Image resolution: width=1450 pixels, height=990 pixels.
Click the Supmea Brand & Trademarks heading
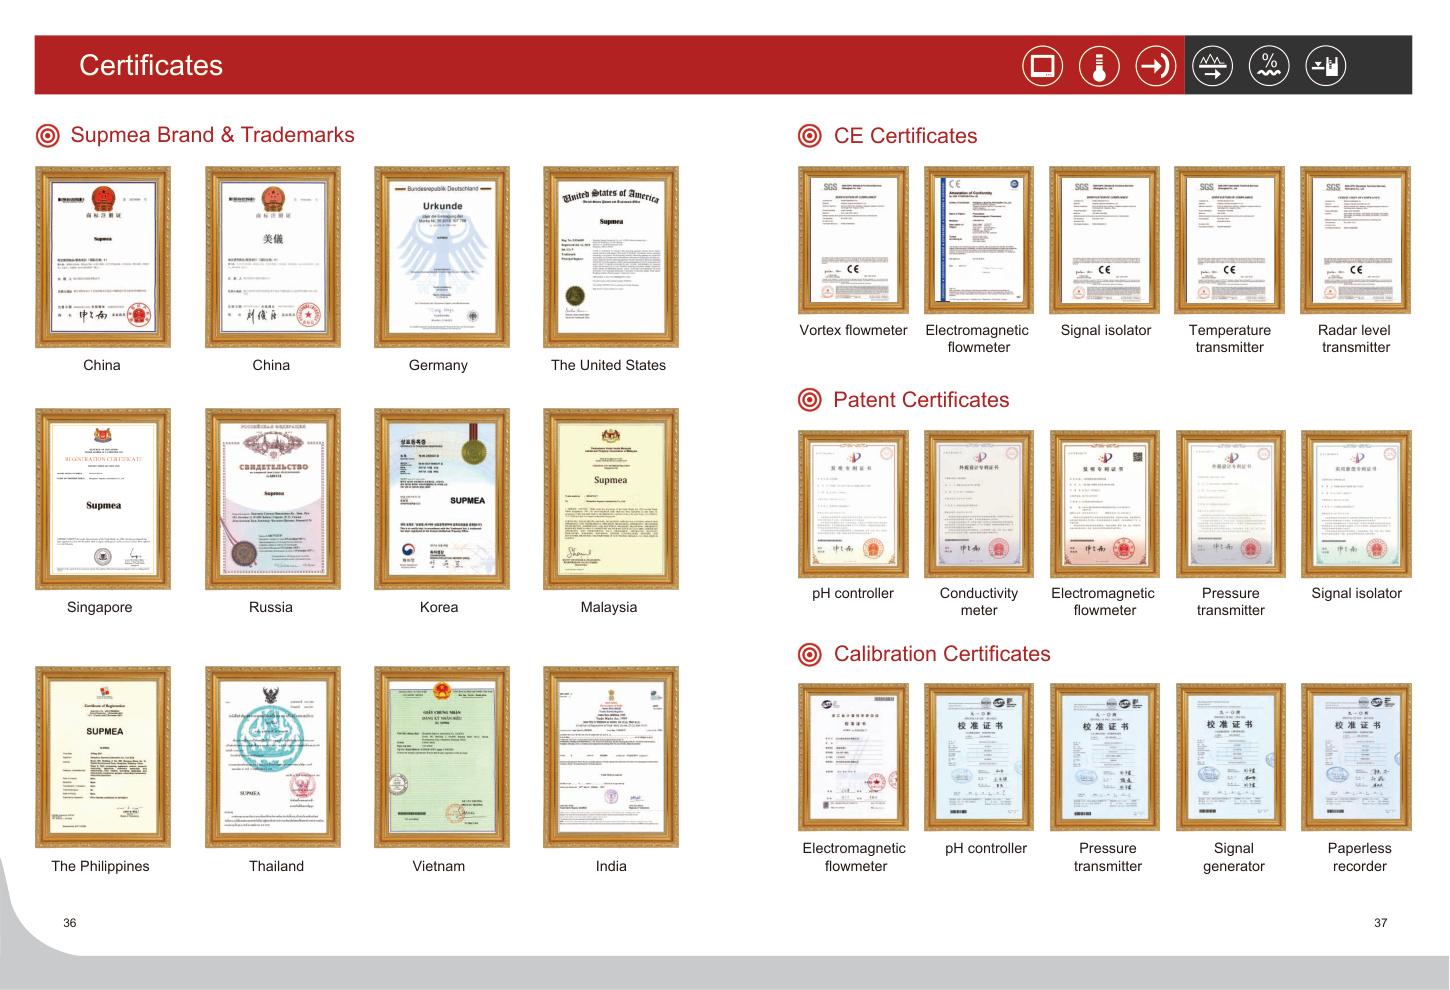212,135
